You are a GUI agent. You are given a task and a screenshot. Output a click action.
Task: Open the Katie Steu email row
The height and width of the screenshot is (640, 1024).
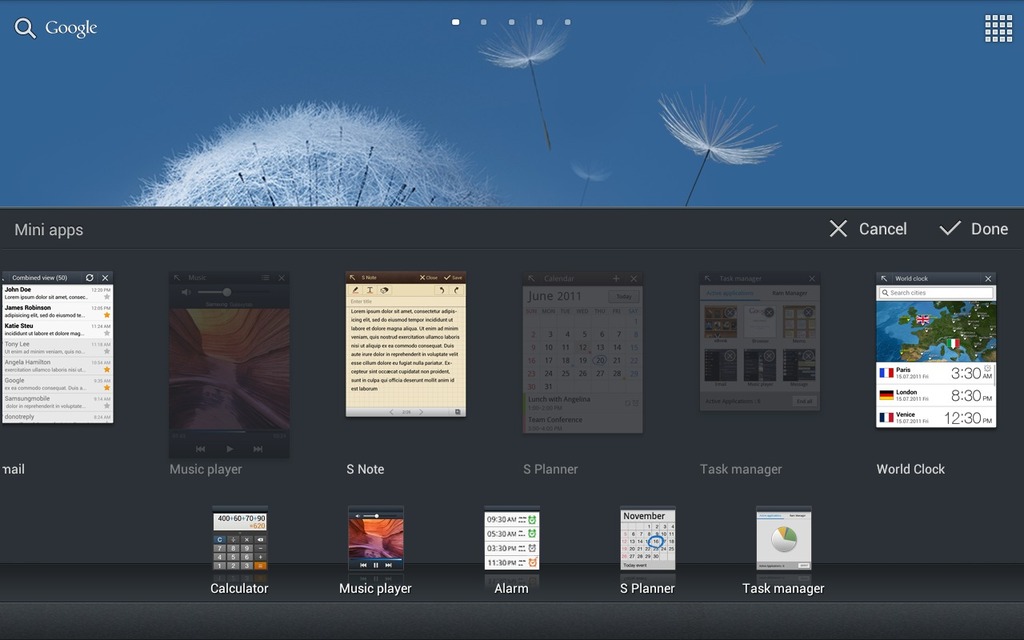(x=57, y=329)
